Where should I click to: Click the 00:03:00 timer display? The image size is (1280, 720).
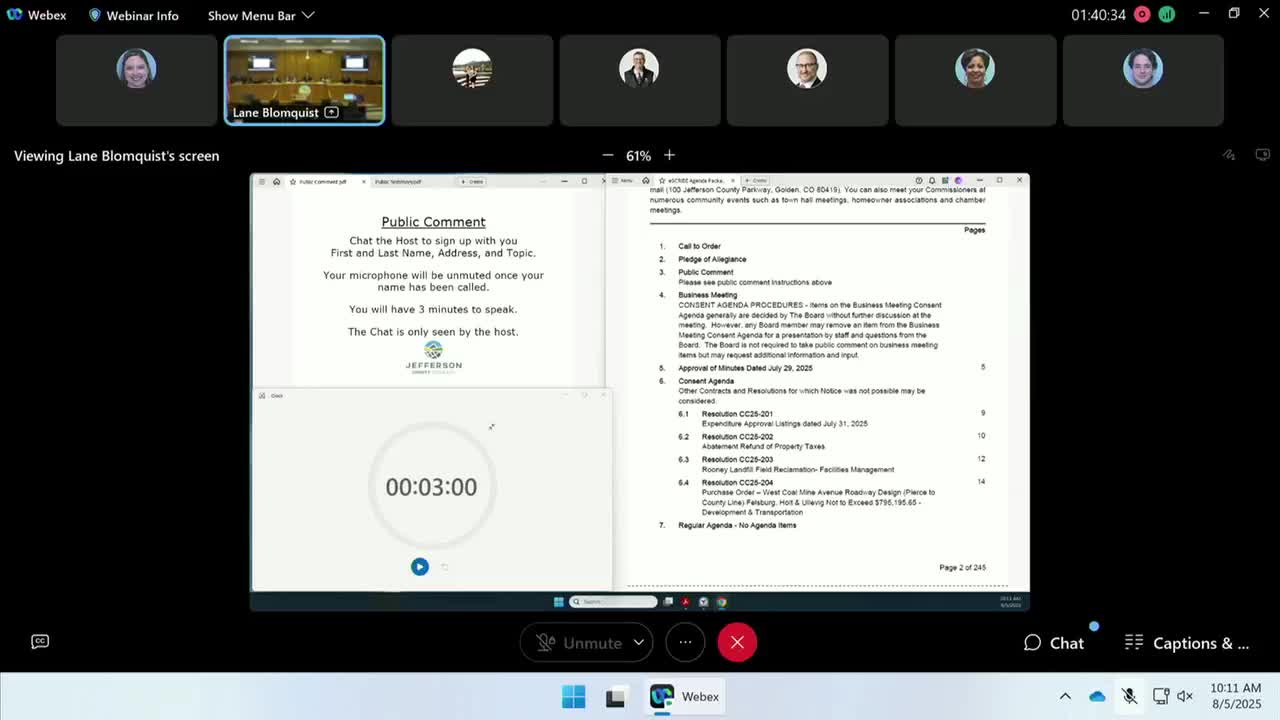coord(432,487)
